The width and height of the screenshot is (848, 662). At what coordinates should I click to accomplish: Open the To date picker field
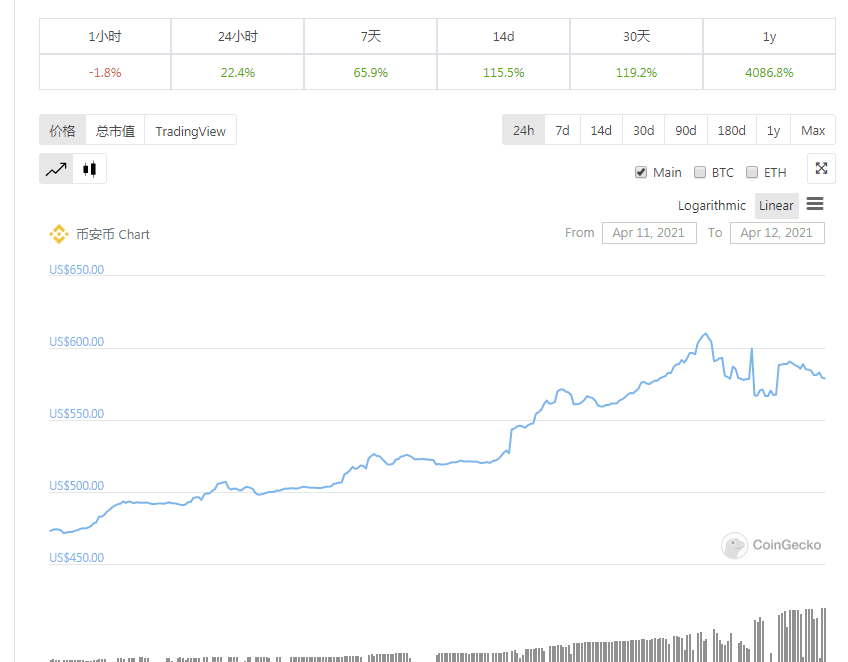[777, 232]
